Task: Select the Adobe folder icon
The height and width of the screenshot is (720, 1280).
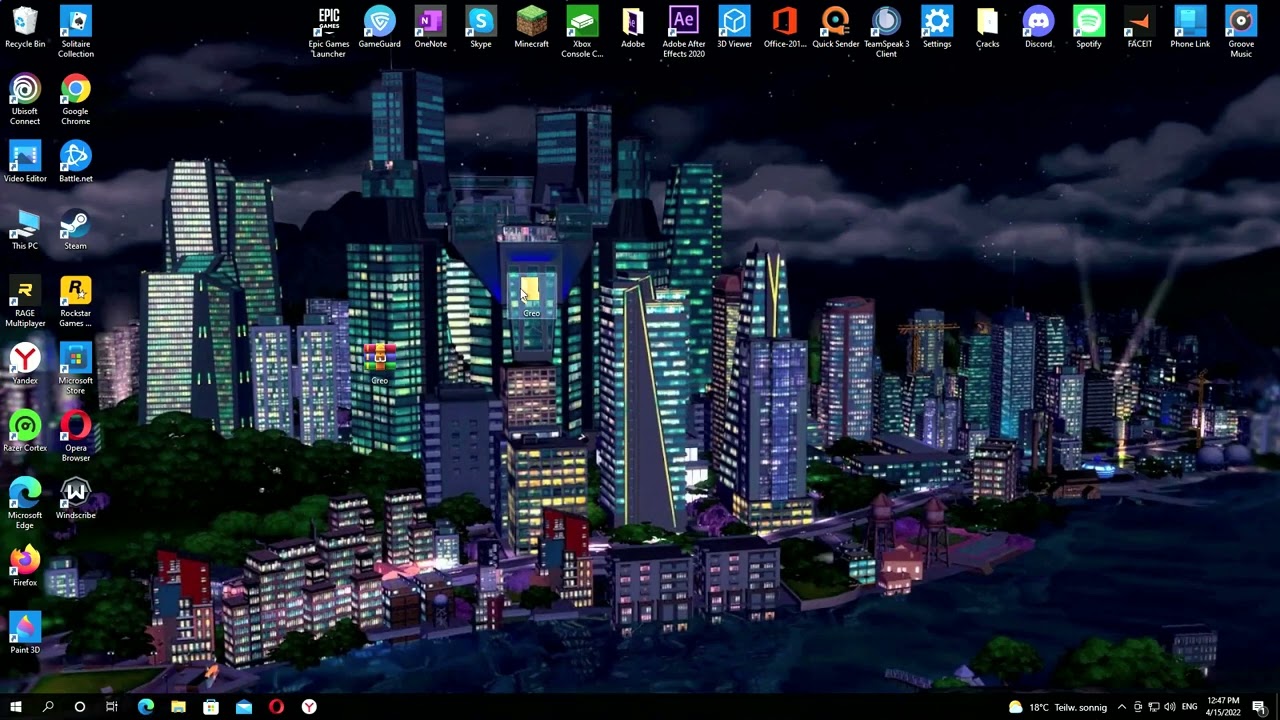Action: pyautogui.click(x=633, y=28)
